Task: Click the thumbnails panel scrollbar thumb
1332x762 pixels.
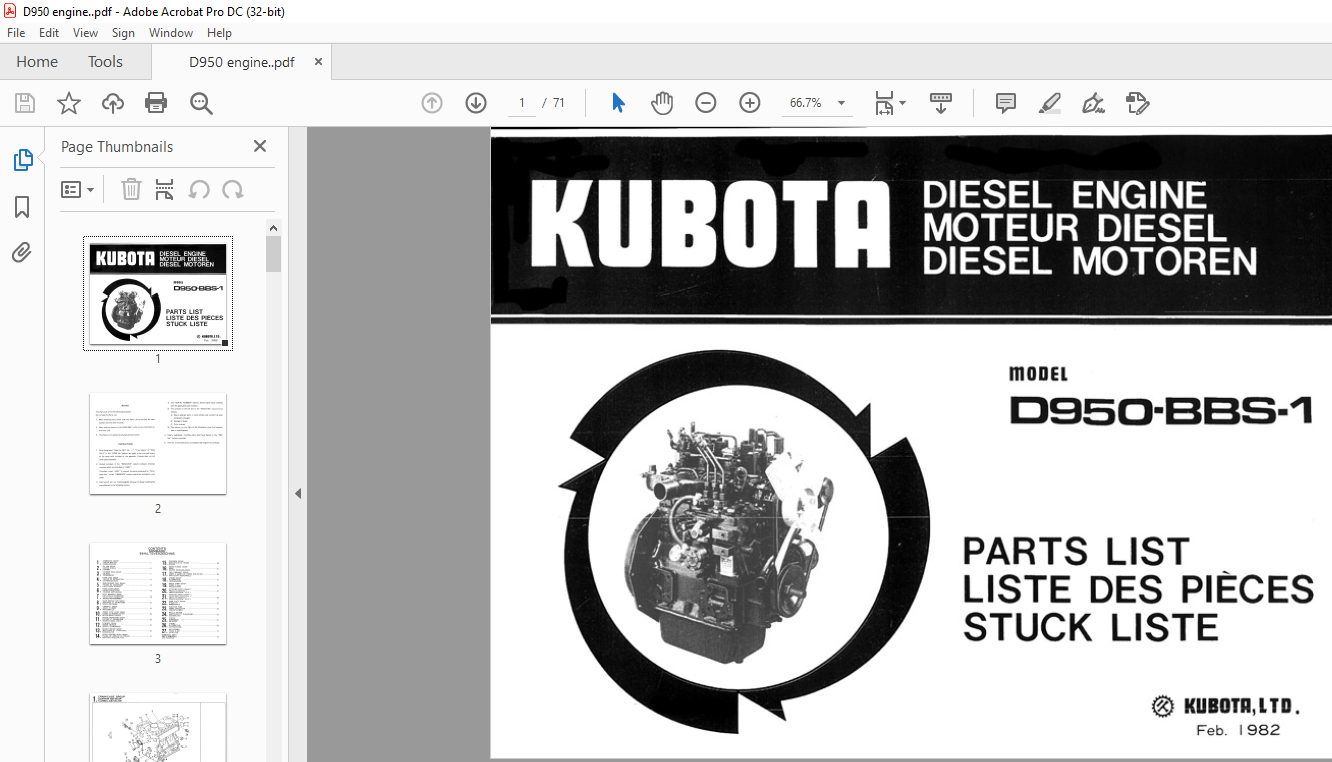Action: (274, 254)
